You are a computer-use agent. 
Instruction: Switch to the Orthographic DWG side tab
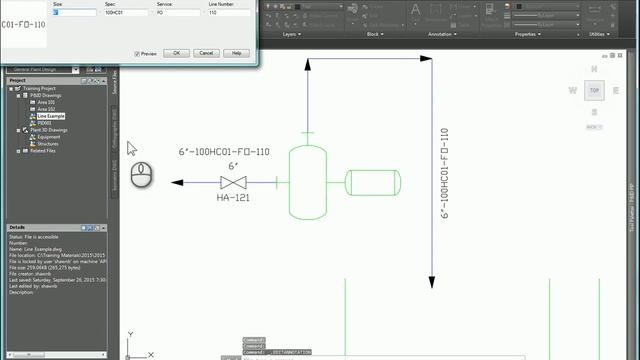114,128
